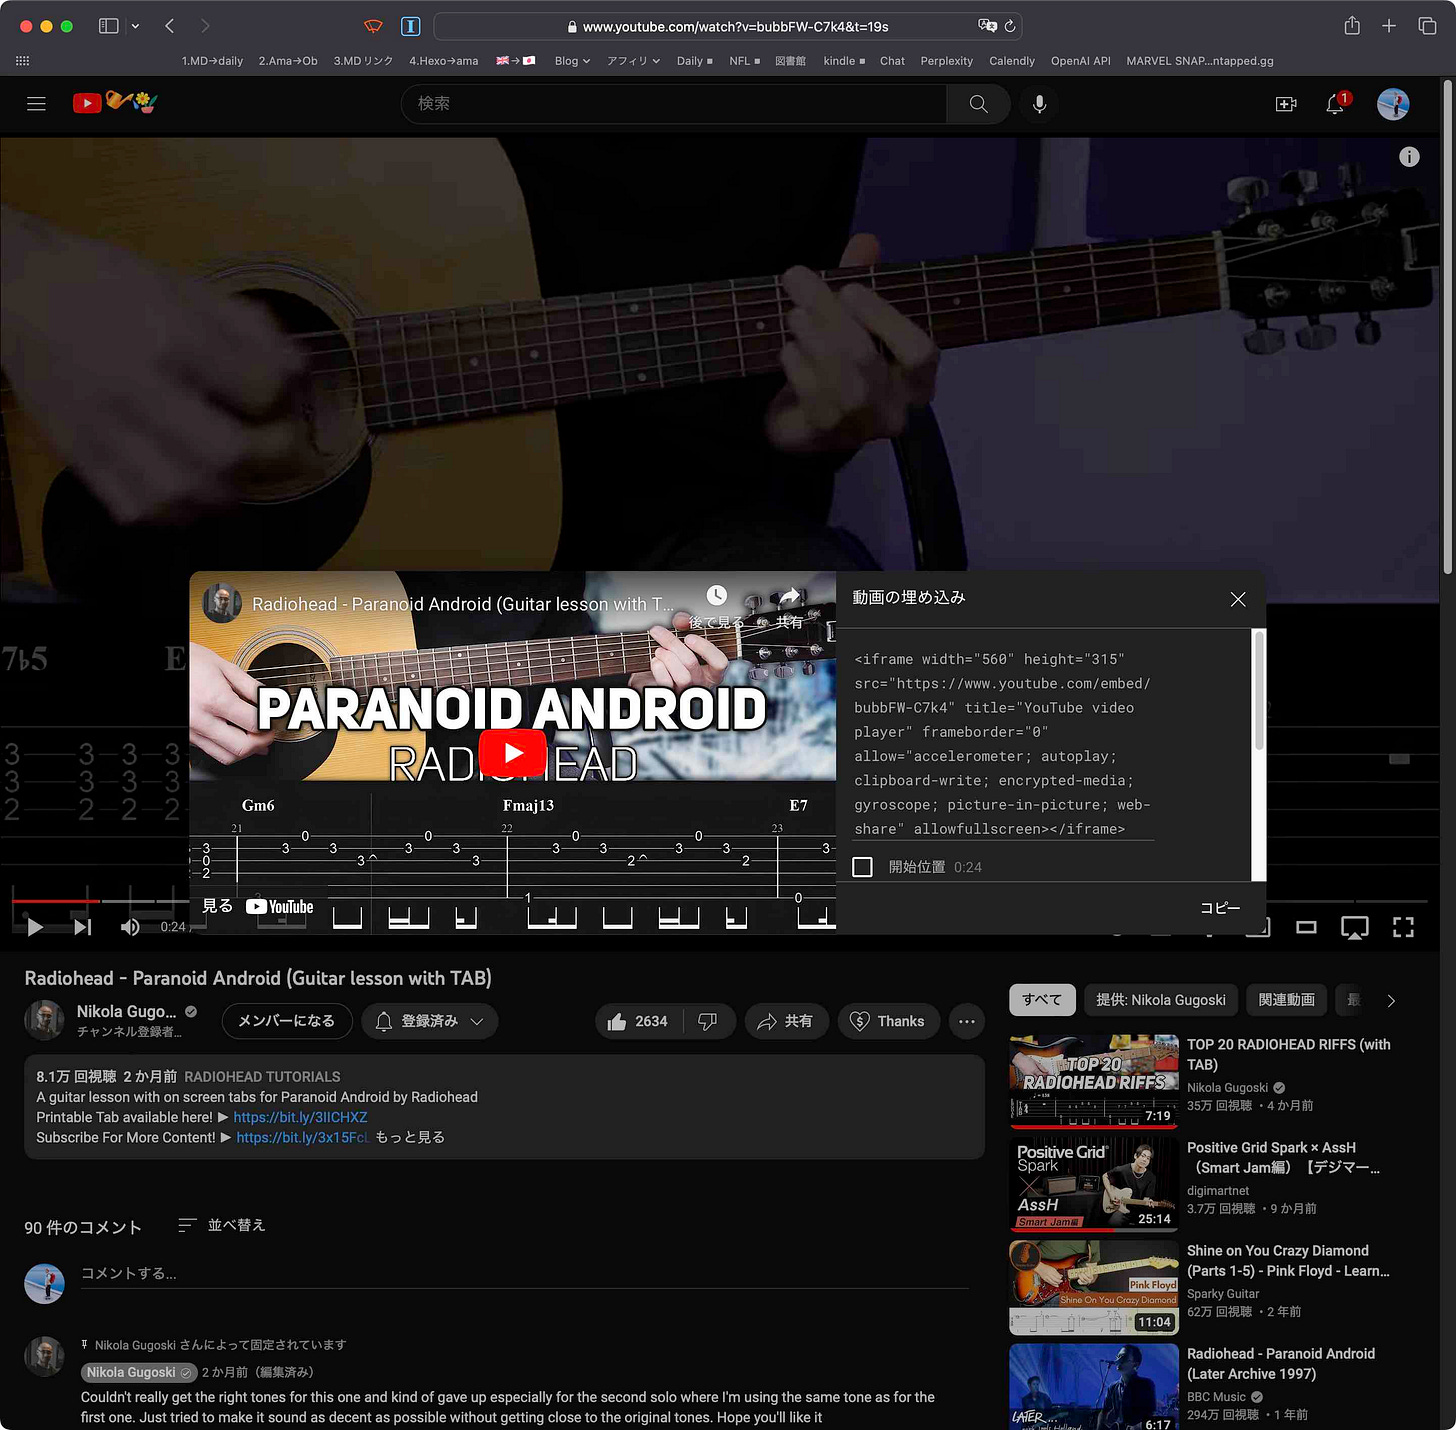Viewport: 1456px width, 1430px height.
Task: Open the Calendly bookmark
Action: click(1012, 61)
